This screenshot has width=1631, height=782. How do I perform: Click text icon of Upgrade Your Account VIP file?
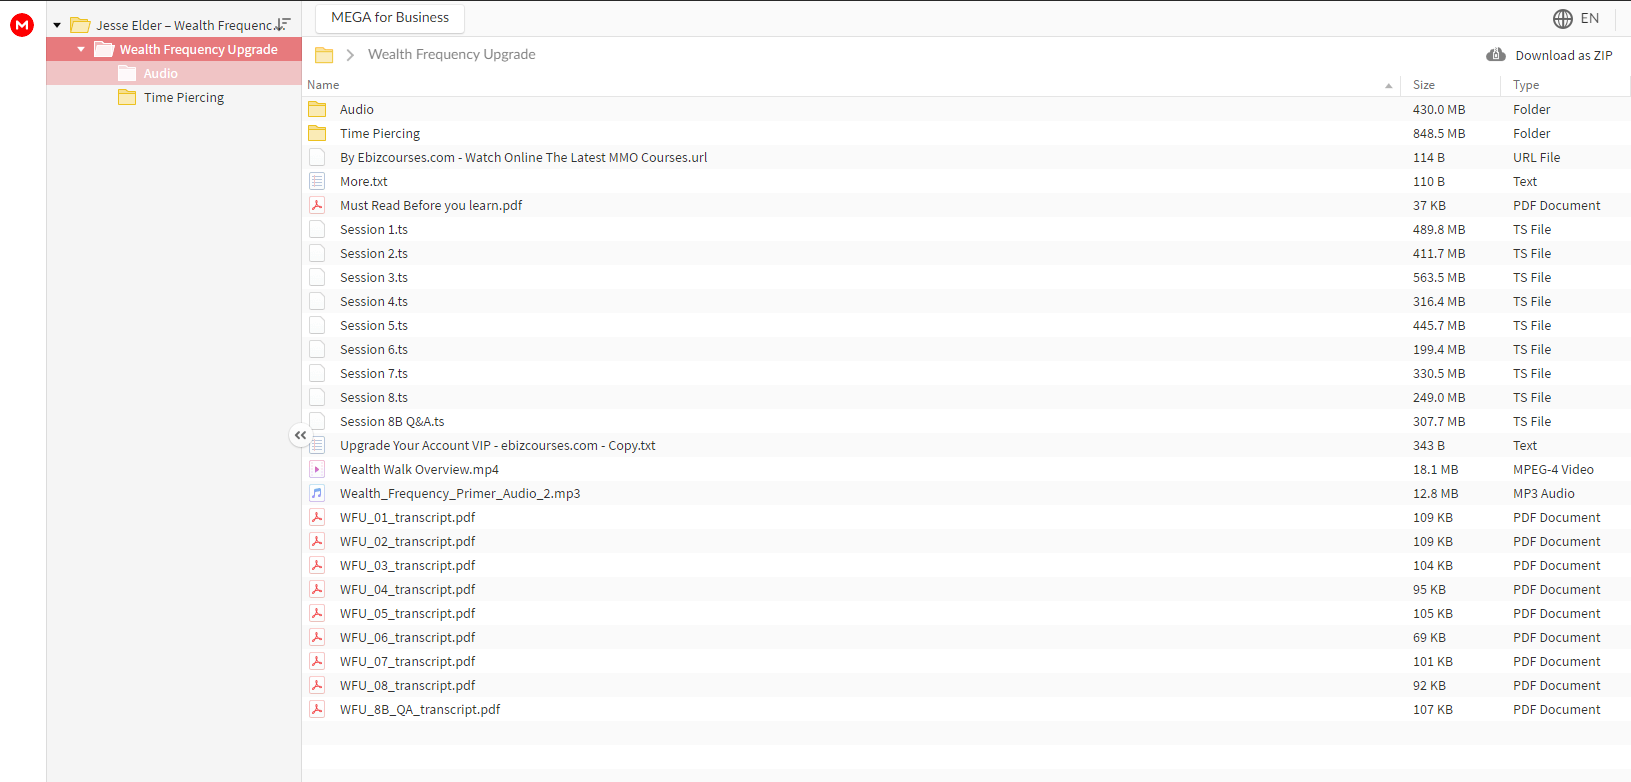(318, 445)
